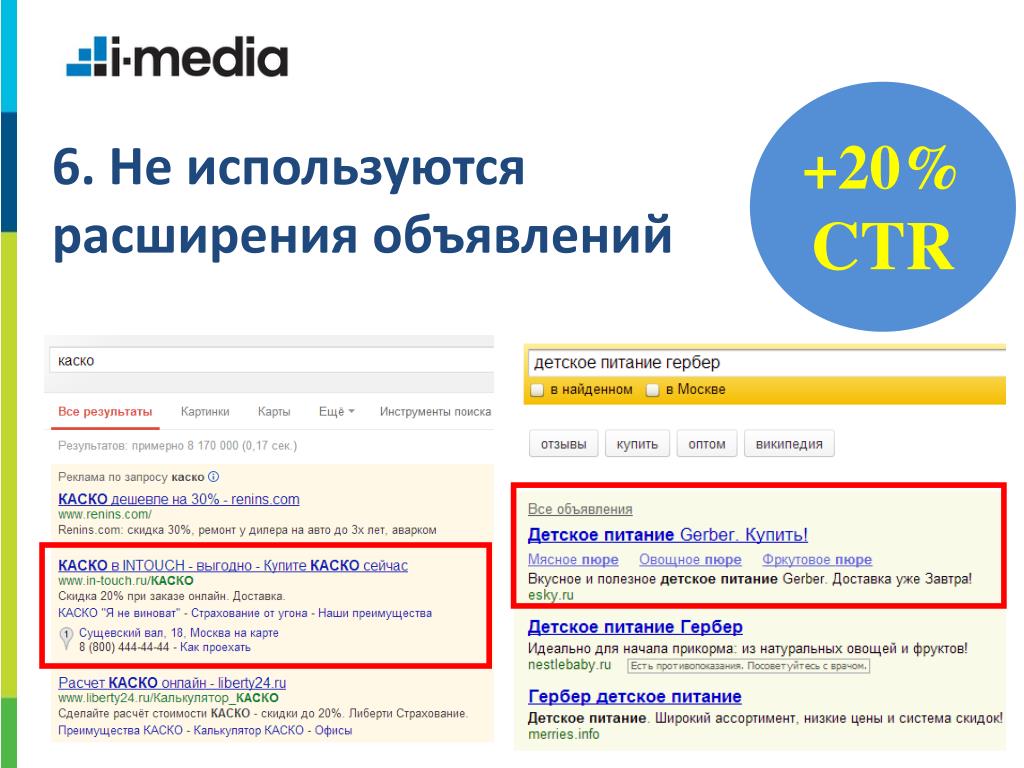1024x768 pixels.
Task: Tick the 'в Москве' checkbox
Action: (x=652, y=390)
